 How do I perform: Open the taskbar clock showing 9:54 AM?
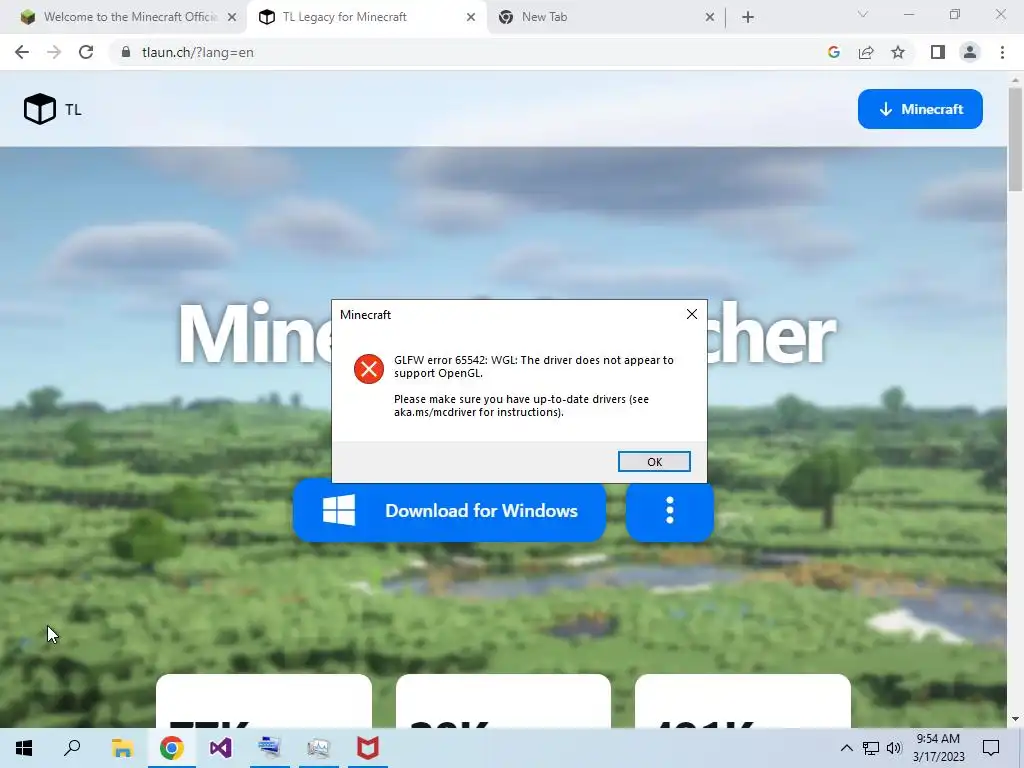pos(938,748)
